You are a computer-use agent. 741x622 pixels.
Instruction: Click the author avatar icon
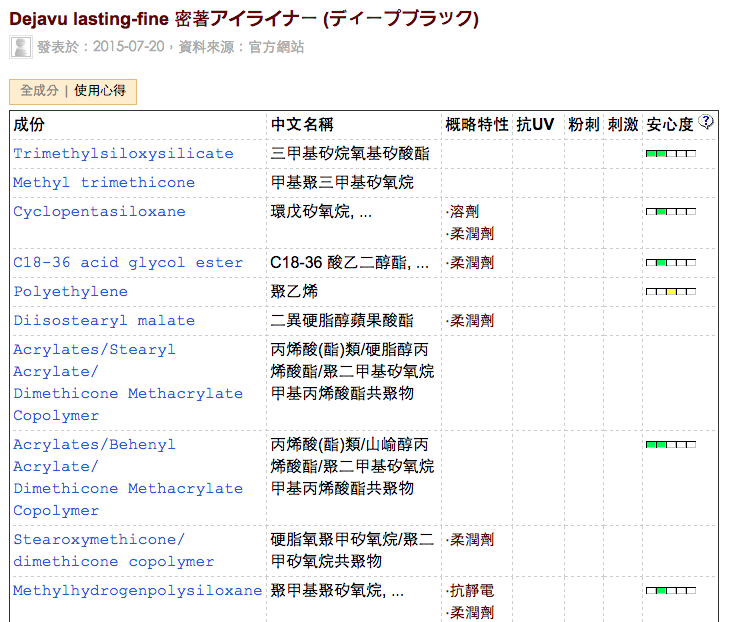(x=20, y=47)
